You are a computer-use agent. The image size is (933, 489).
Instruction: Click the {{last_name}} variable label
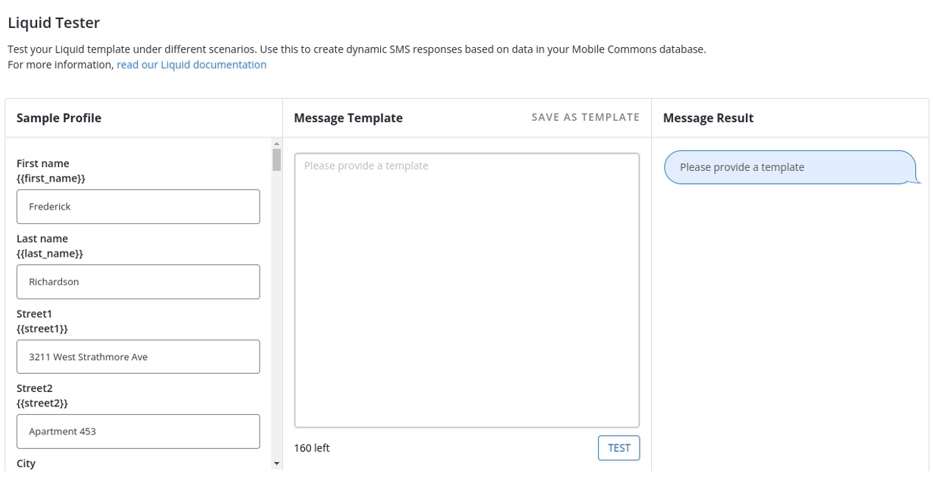tap(50, 254)
